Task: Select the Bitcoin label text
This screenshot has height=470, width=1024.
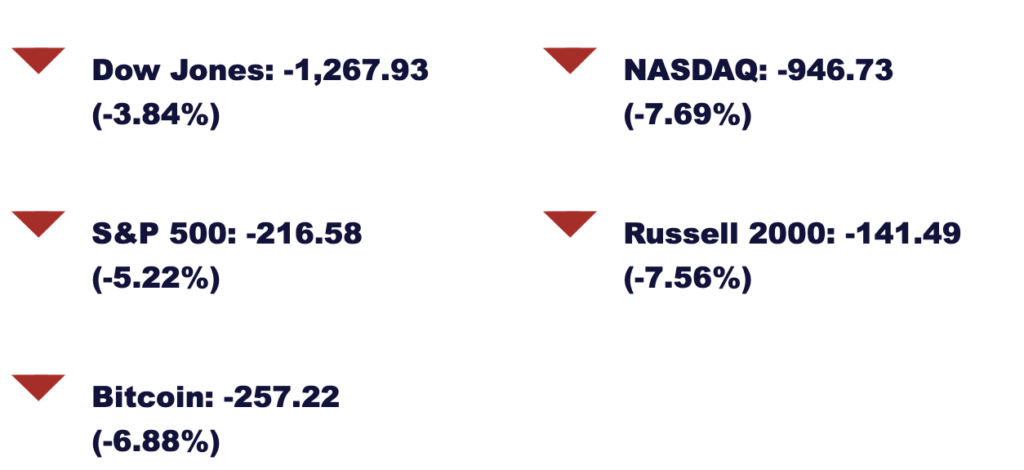Action: 153,396
